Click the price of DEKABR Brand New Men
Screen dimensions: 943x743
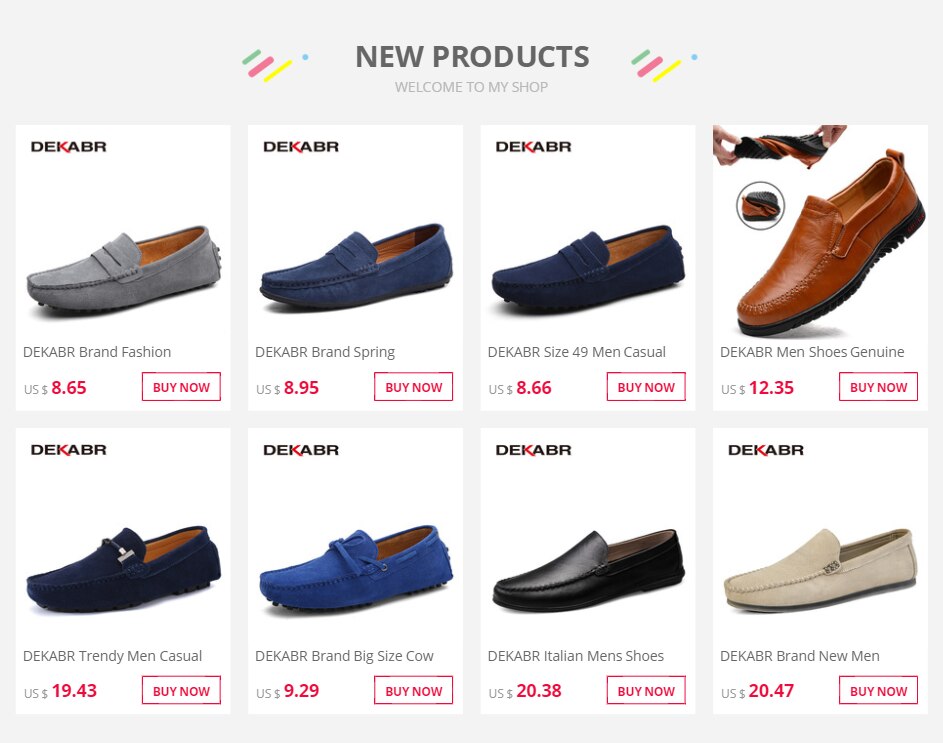(764, 690)
